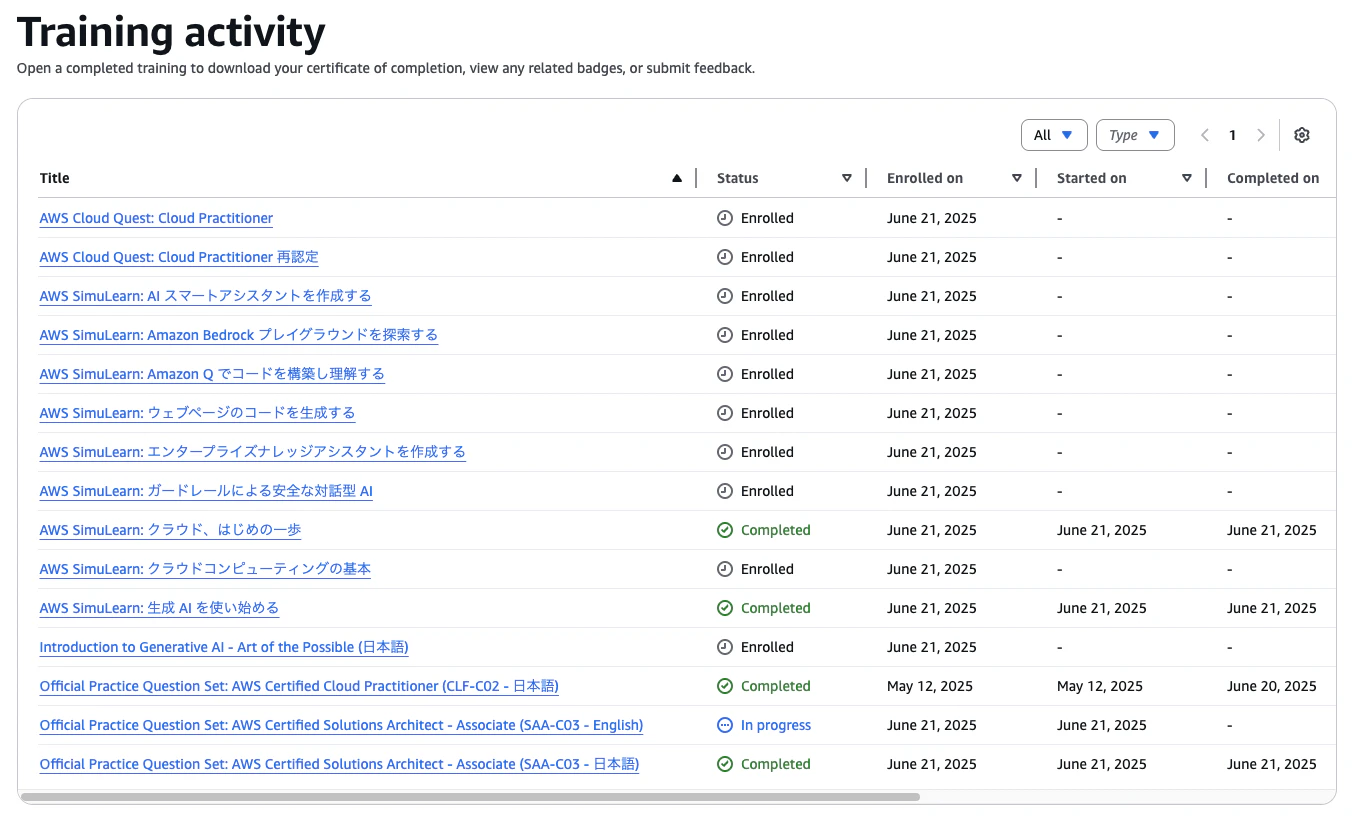Open the All status filter dropdown
Screen dimensions: 1362x817
coord(1054,135)
